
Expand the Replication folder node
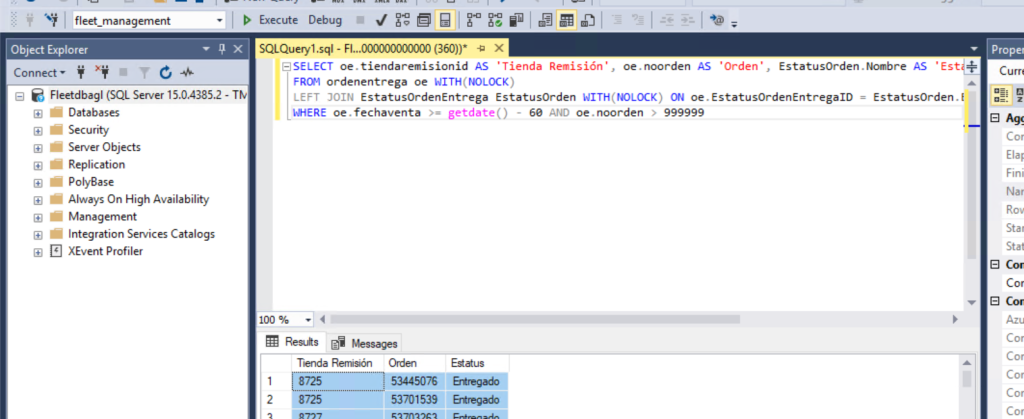38,165
